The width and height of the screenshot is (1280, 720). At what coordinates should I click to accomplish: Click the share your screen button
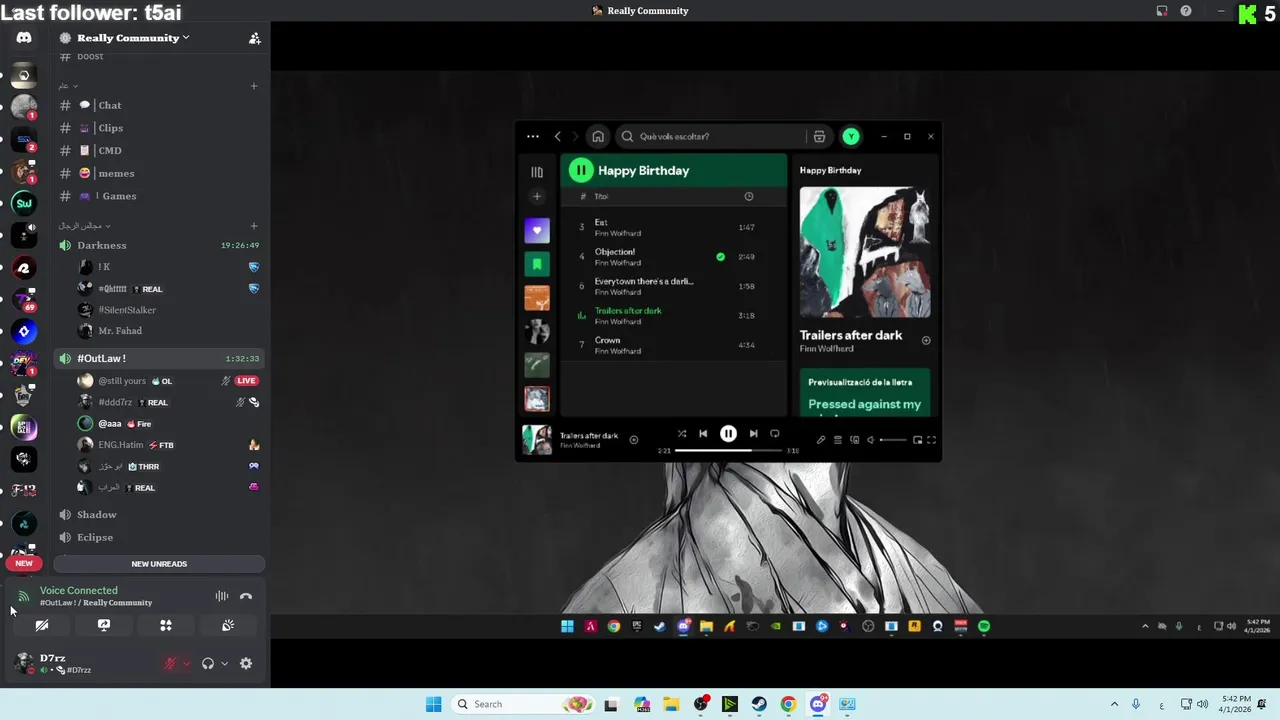[x=104, y=625]
